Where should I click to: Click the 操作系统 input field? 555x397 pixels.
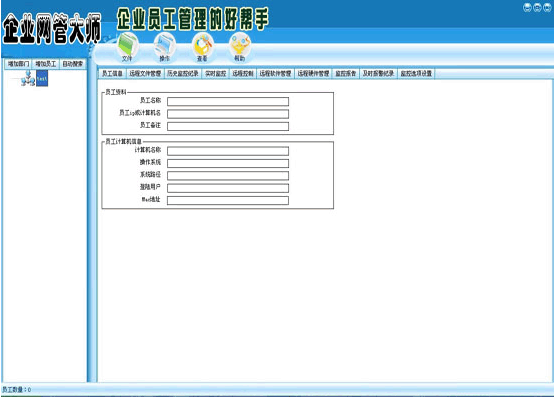click(228, 163)
